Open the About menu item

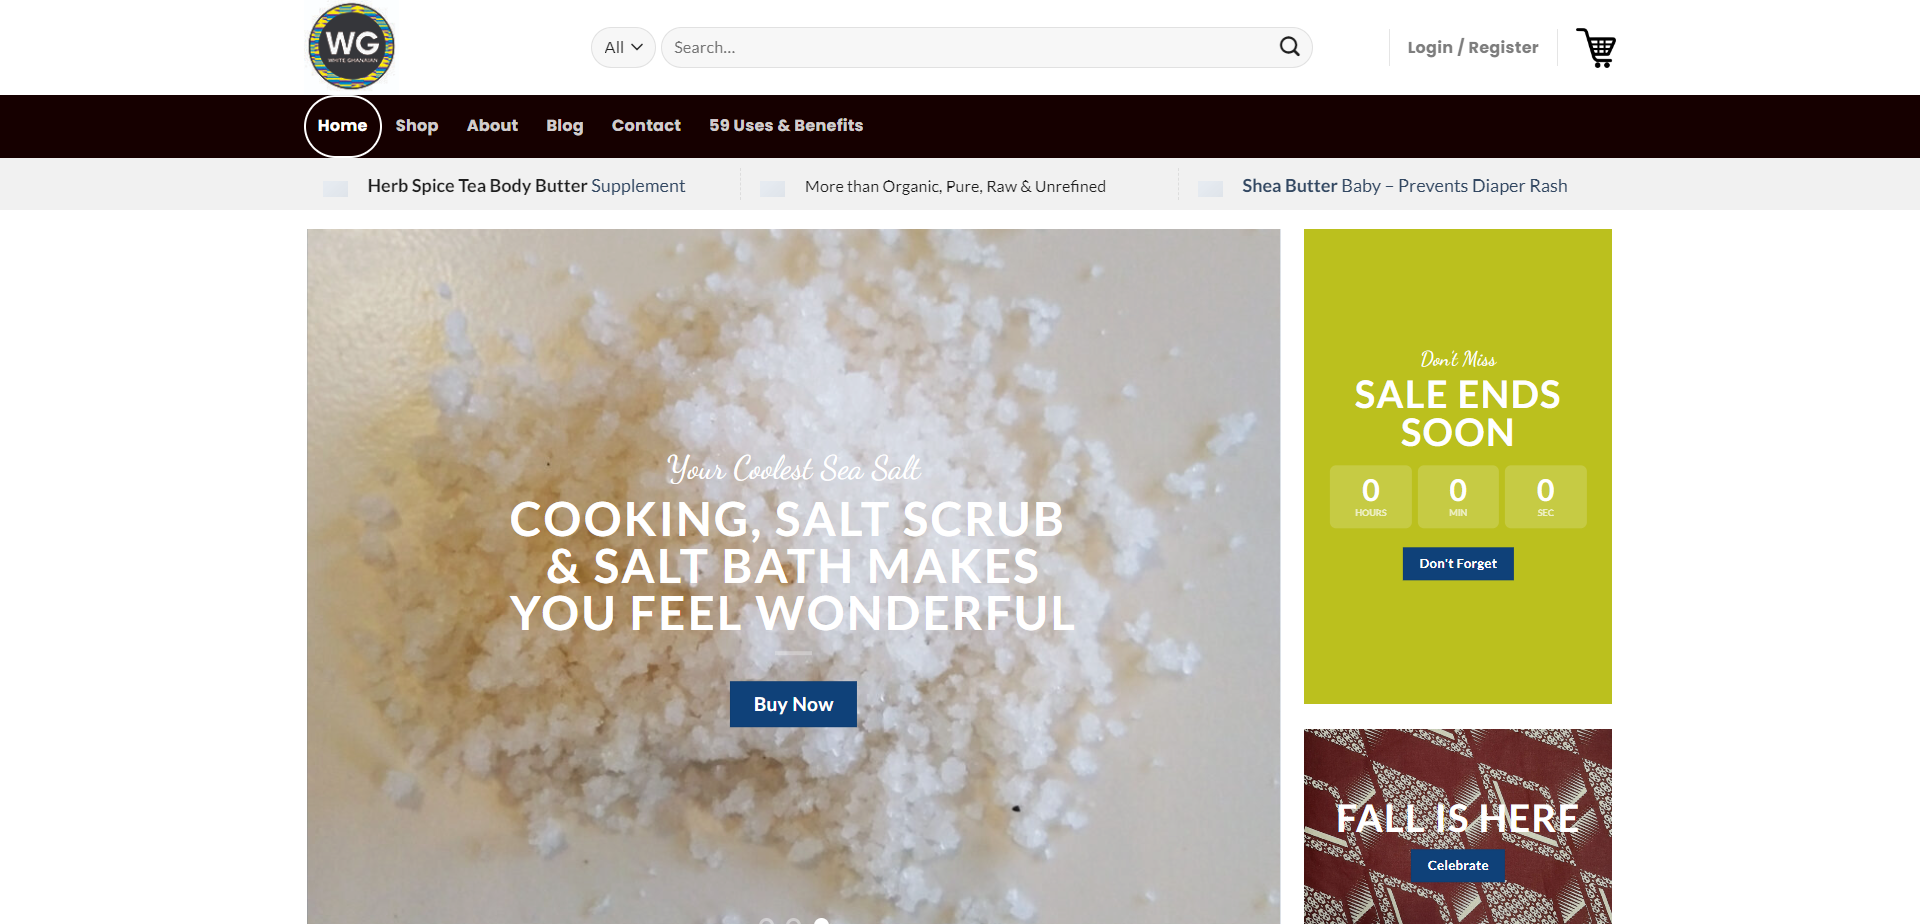492,126
